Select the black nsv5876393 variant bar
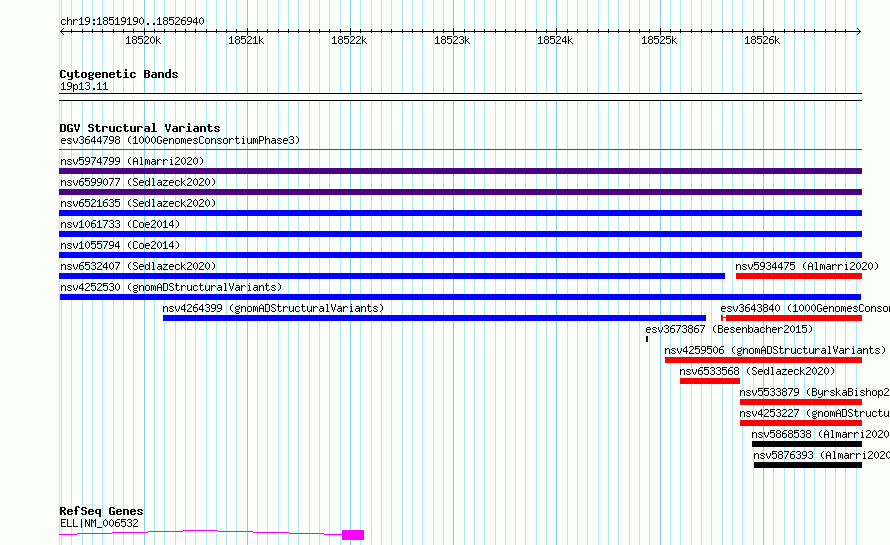Viewport: 890px width, 545px height. tap(808, 465)
